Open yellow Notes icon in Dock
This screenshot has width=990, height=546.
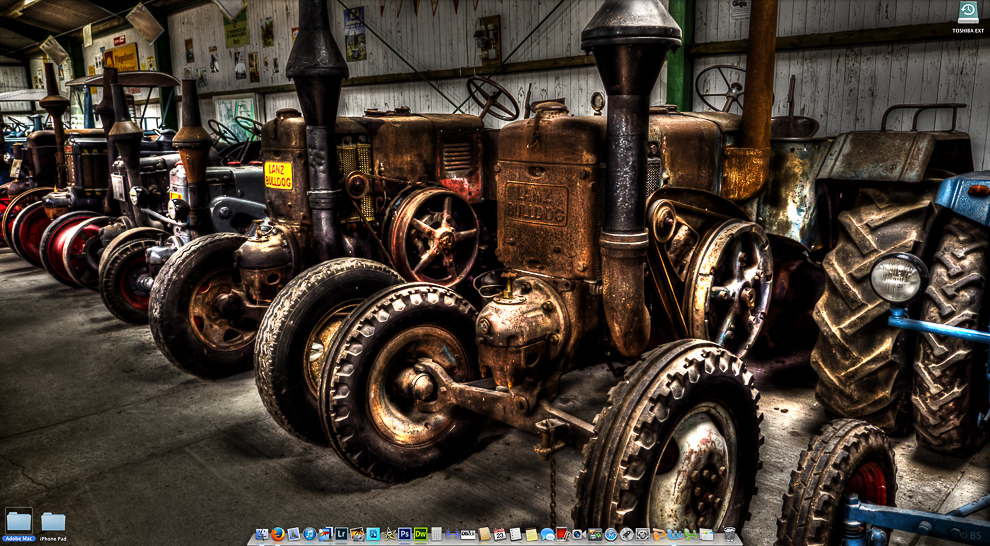click(x=532, y=534)
